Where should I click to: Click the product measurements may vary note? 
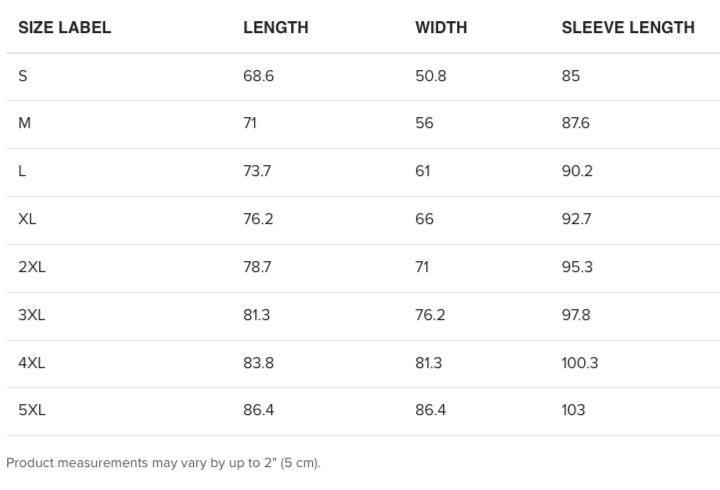(163, 463)
